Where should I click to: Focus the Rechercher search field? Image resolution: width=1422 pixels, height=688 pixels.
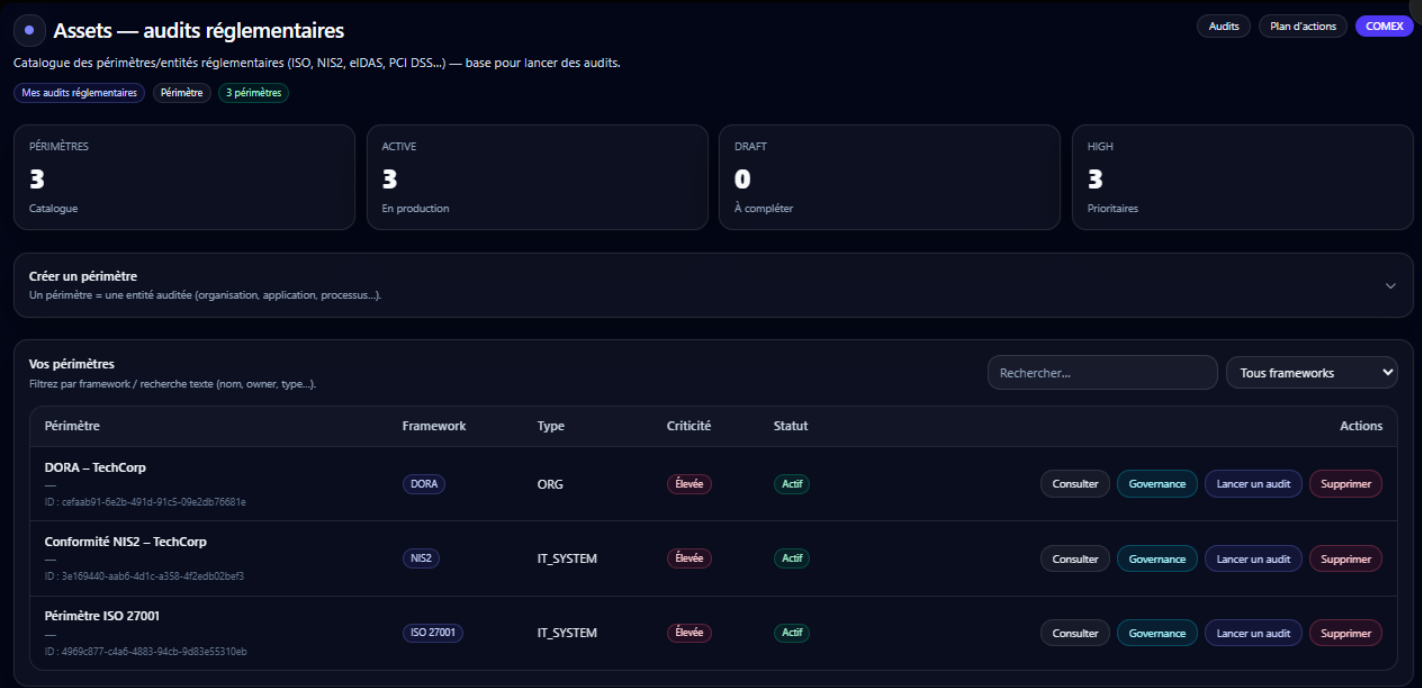point(1102,373)
